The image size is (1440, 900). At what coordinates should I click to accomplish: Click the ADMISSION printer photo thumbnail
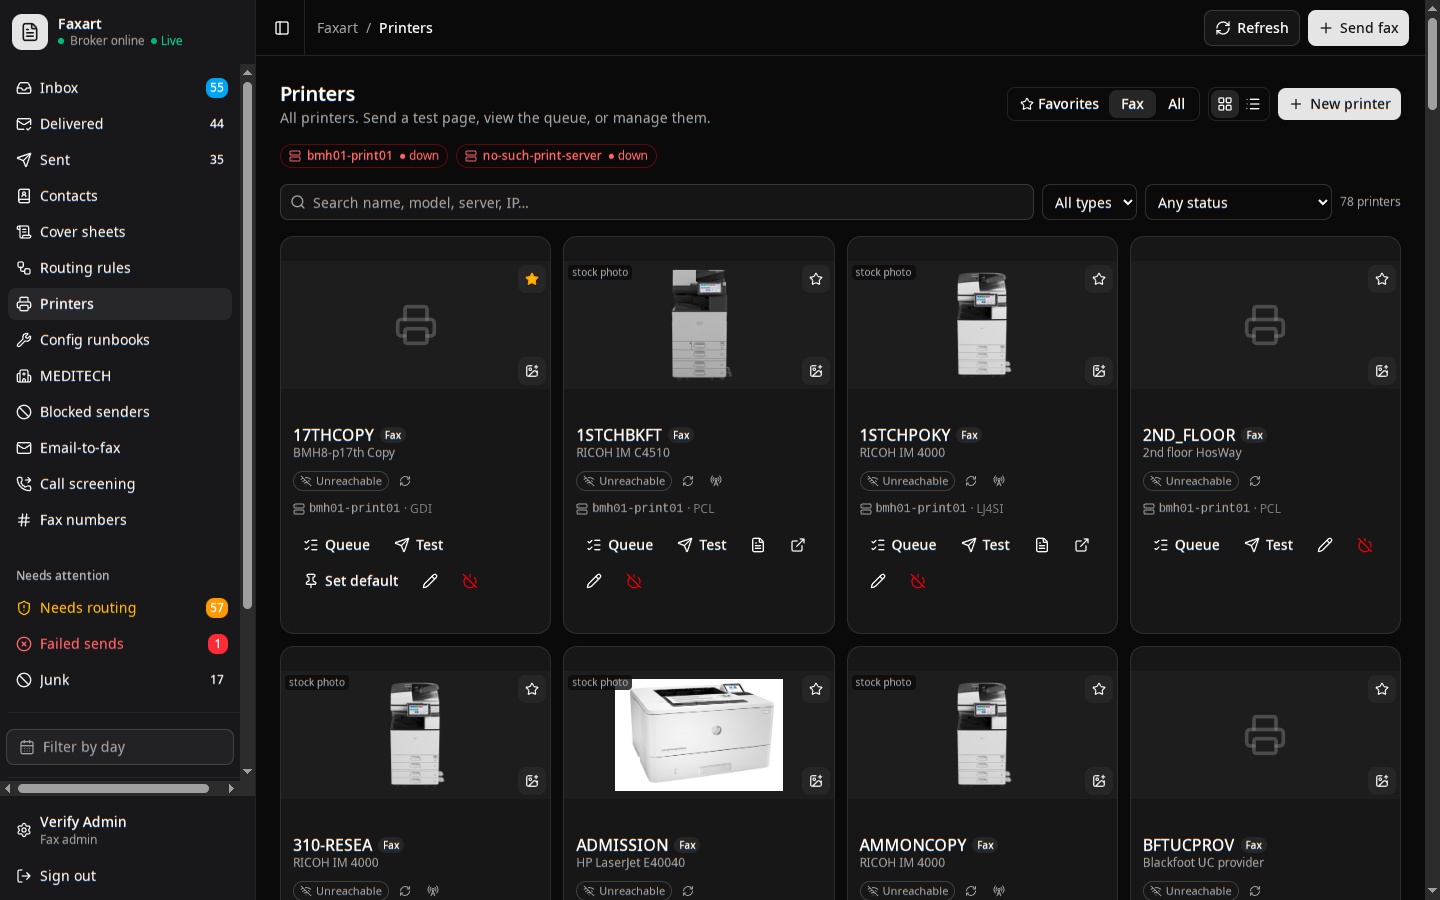pyautogui.click(x=699, y=735)
